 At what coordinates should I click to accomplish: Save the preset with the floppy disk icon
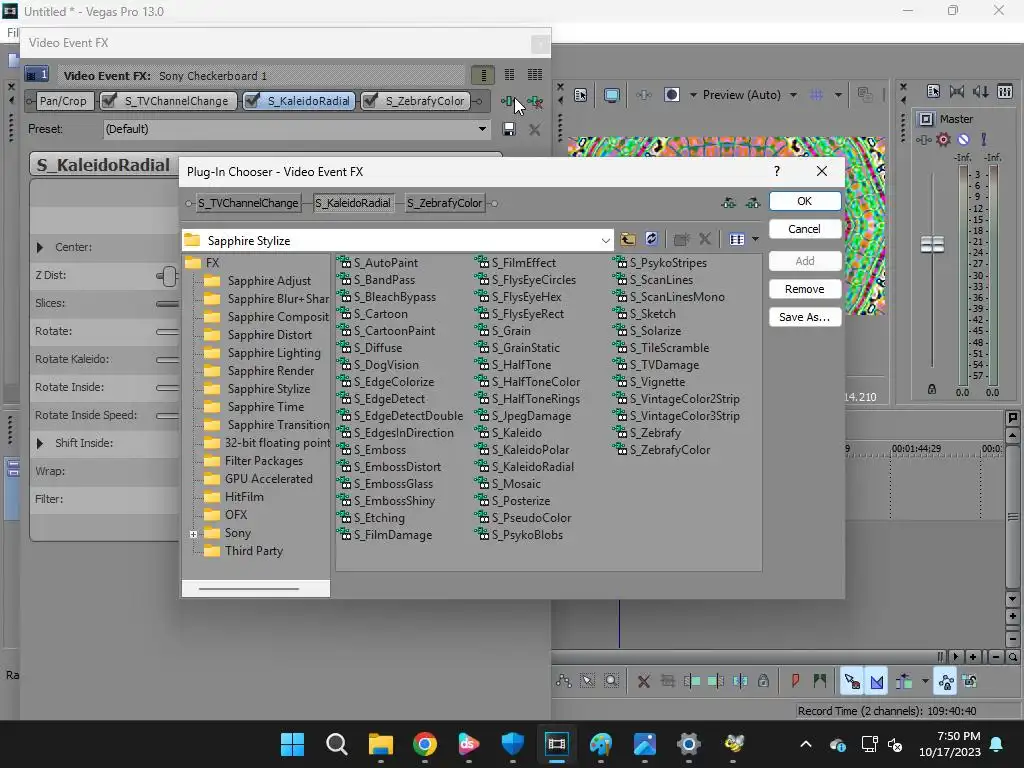(509, 129)
